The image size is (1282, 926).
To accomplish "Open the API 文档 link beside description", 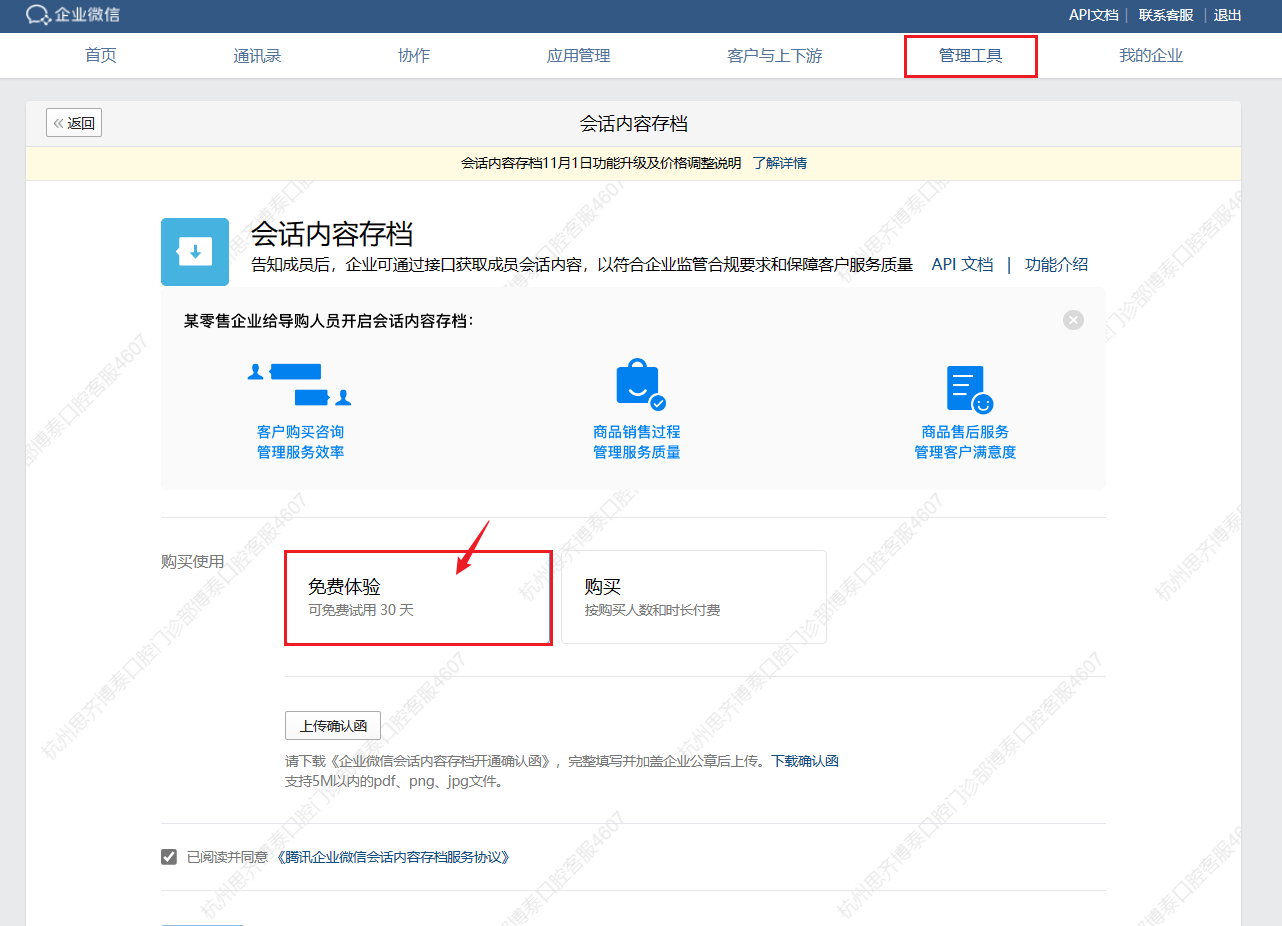I will 963,265.
